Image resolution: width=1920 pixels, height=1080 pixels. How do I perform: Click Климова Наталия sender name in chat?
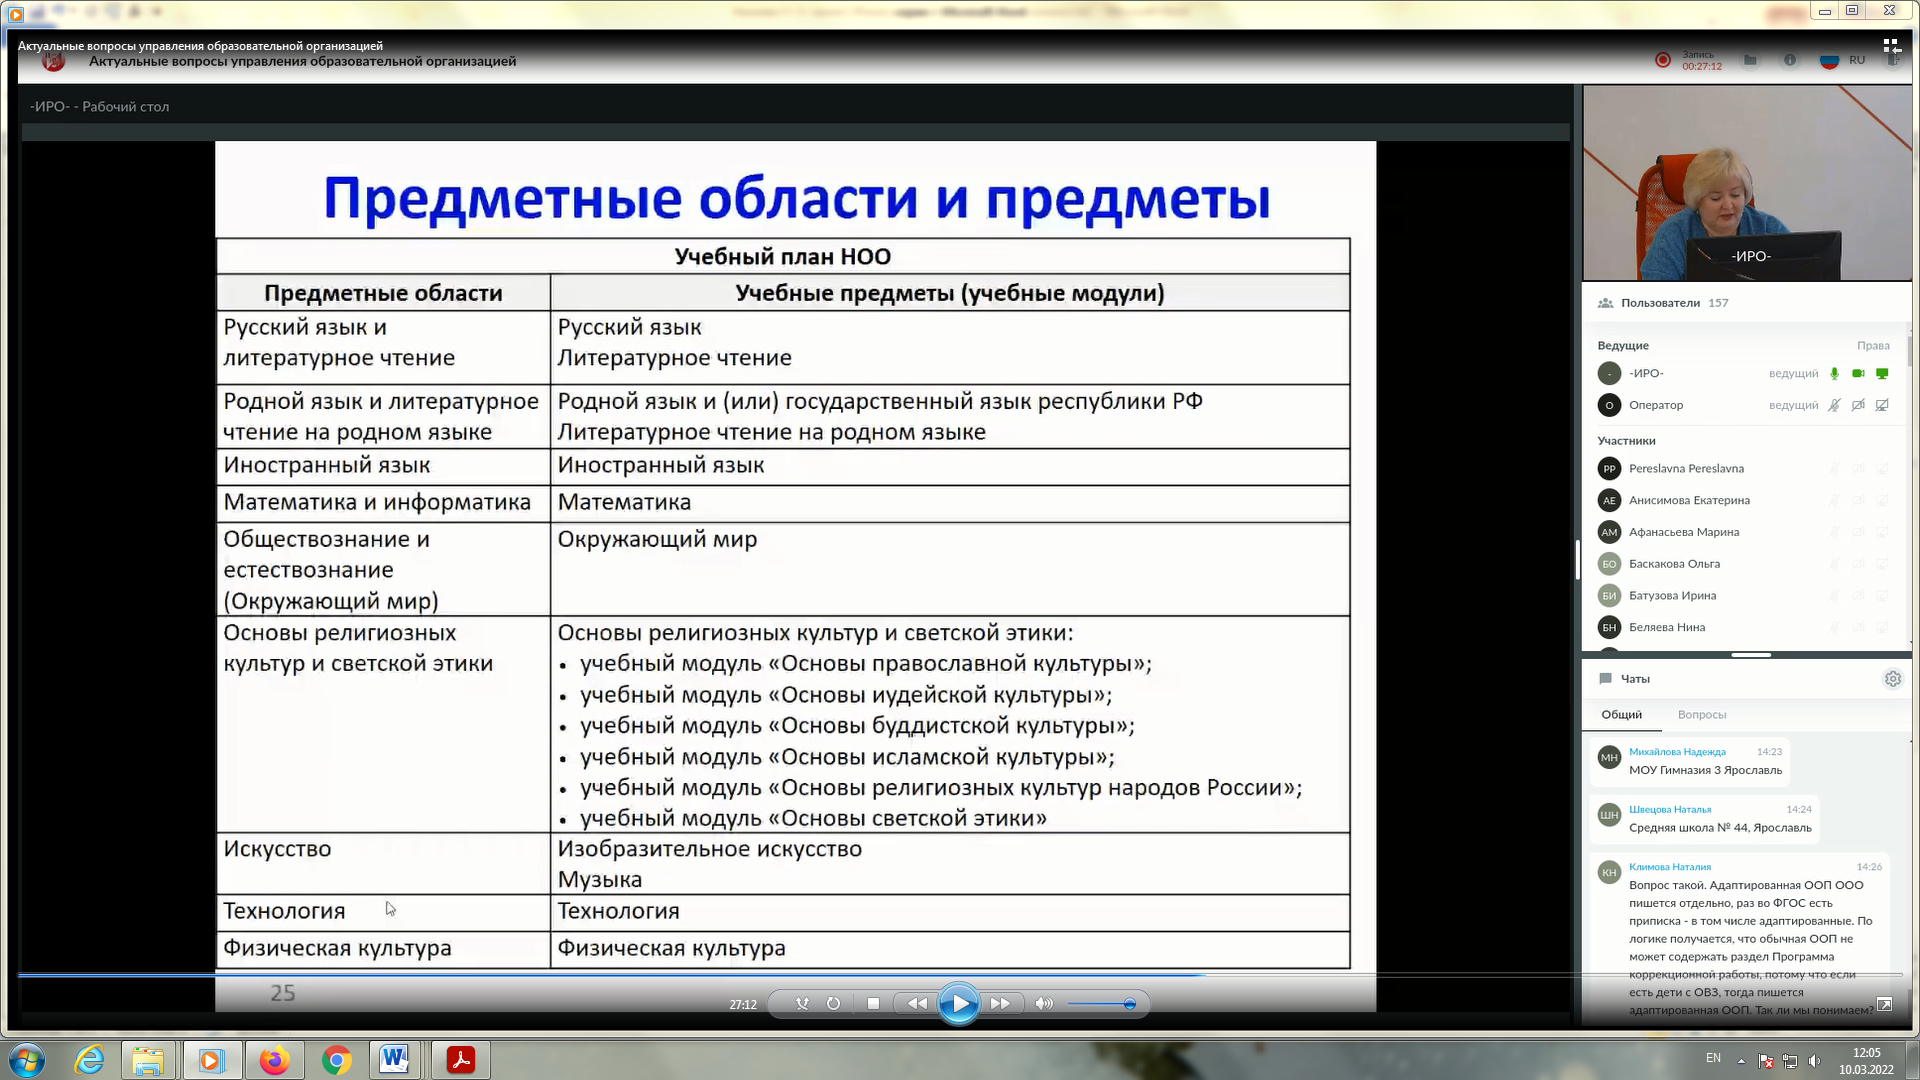click(x=1670, y=867)
